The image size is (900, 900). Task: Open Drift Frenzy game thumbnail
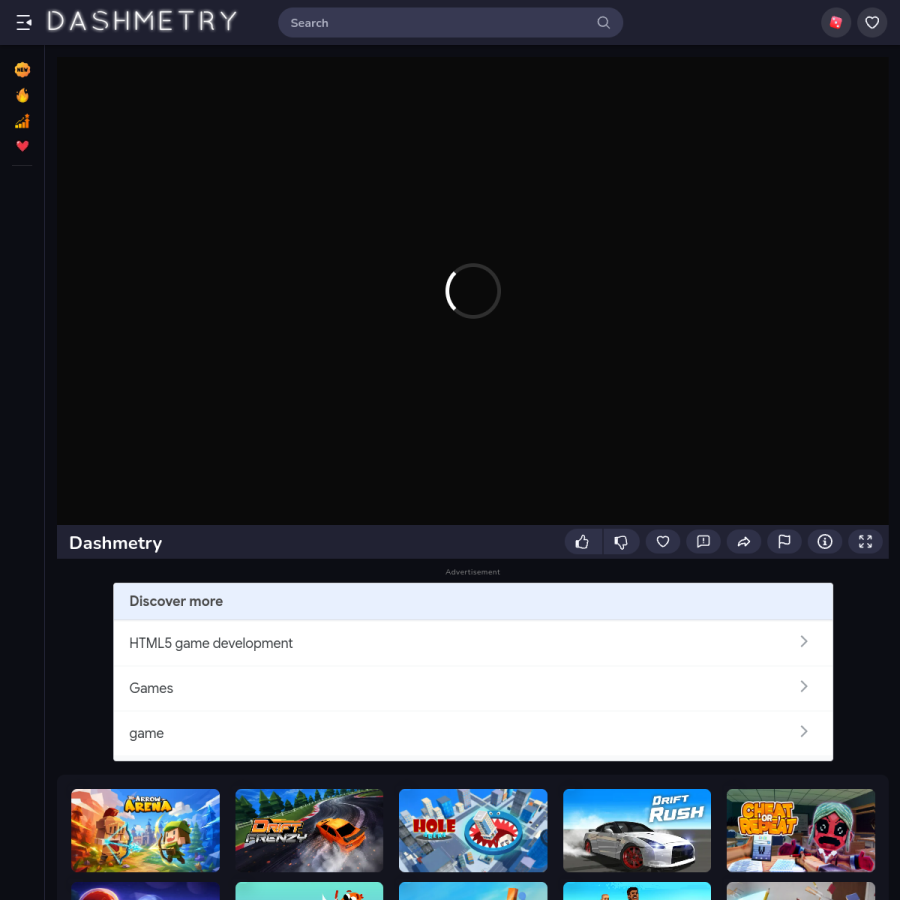[309, 831]
